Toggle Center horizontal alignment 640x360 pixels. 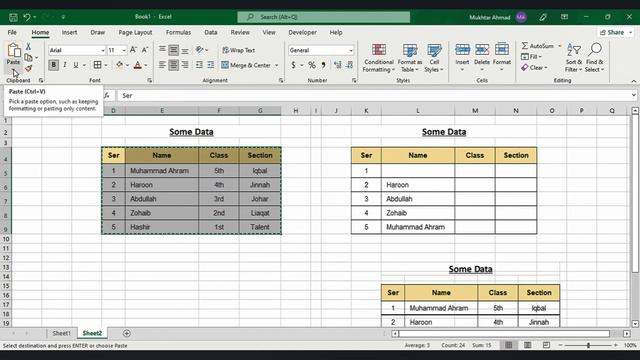(173, 65)
